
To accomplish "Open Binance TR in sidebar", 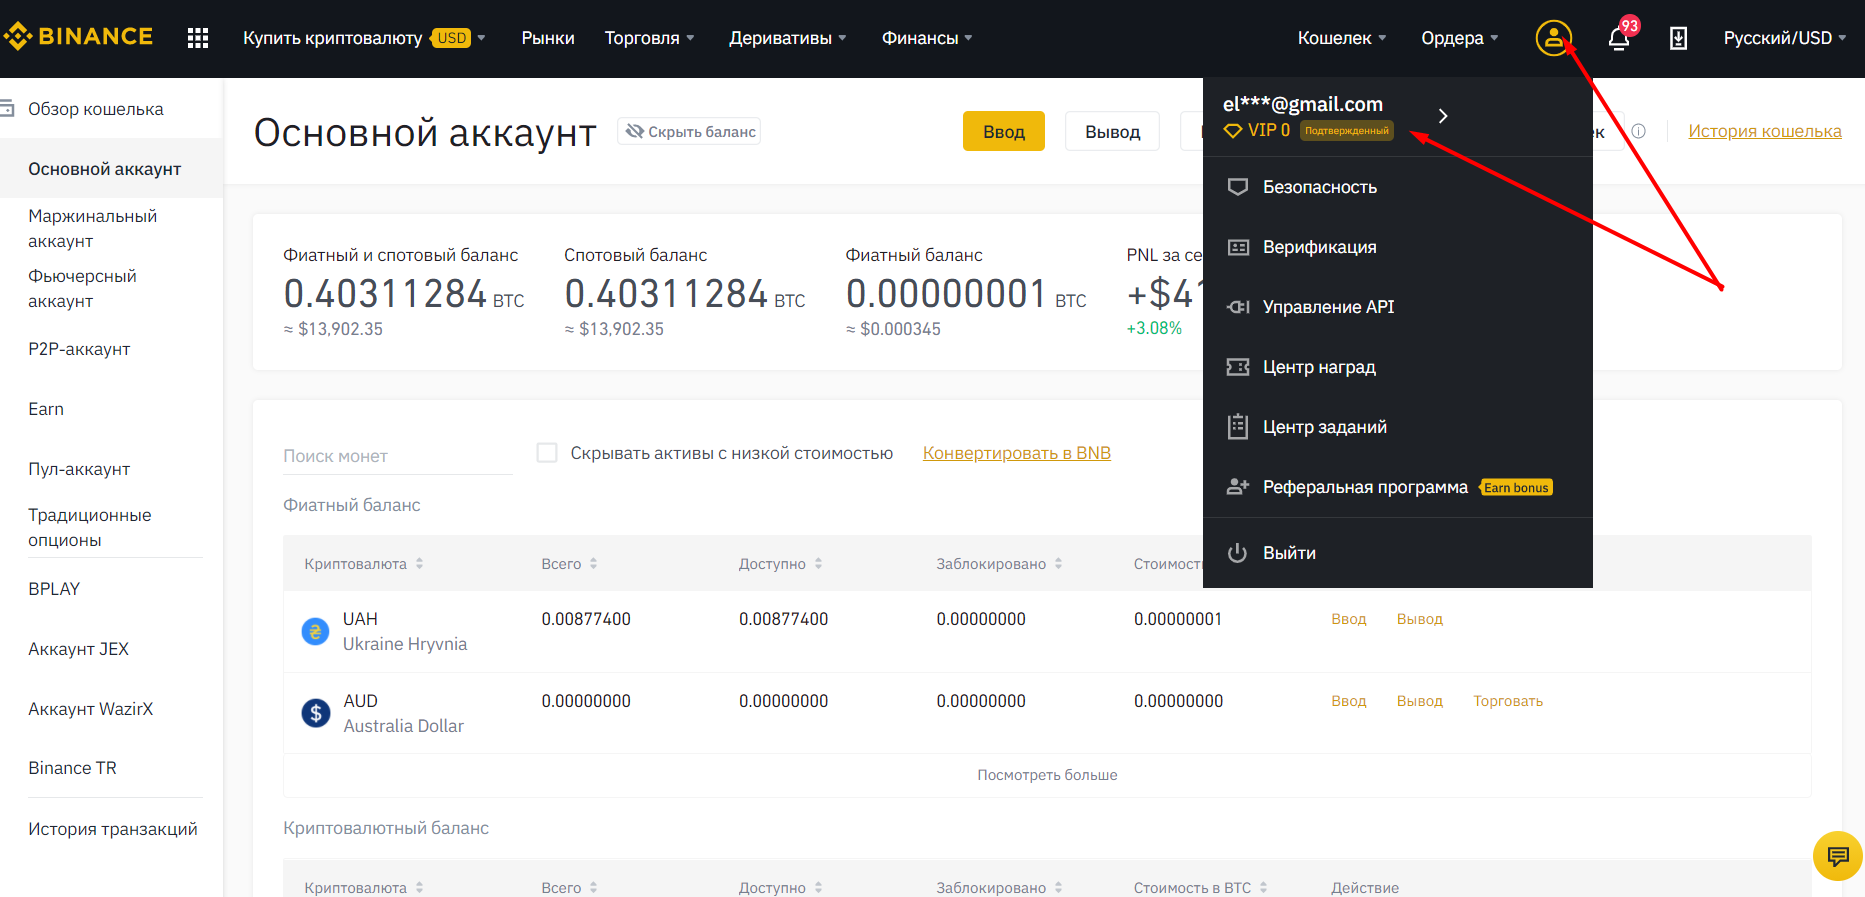I will pyautogui.click(x=72, y=768).
